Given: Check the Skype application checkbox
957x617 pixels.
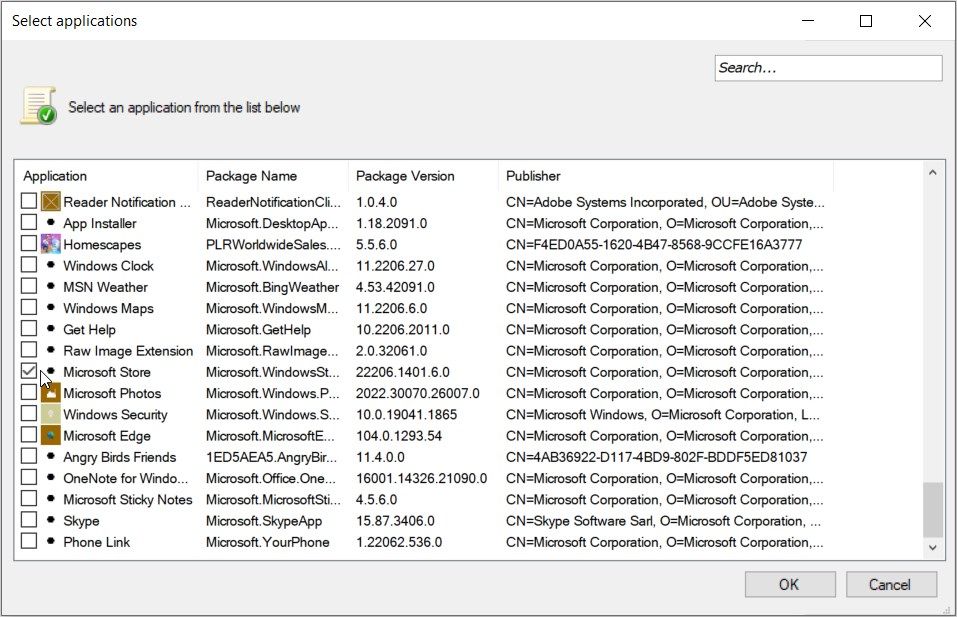Looking at the screenshot, I should tap(29, 520).
